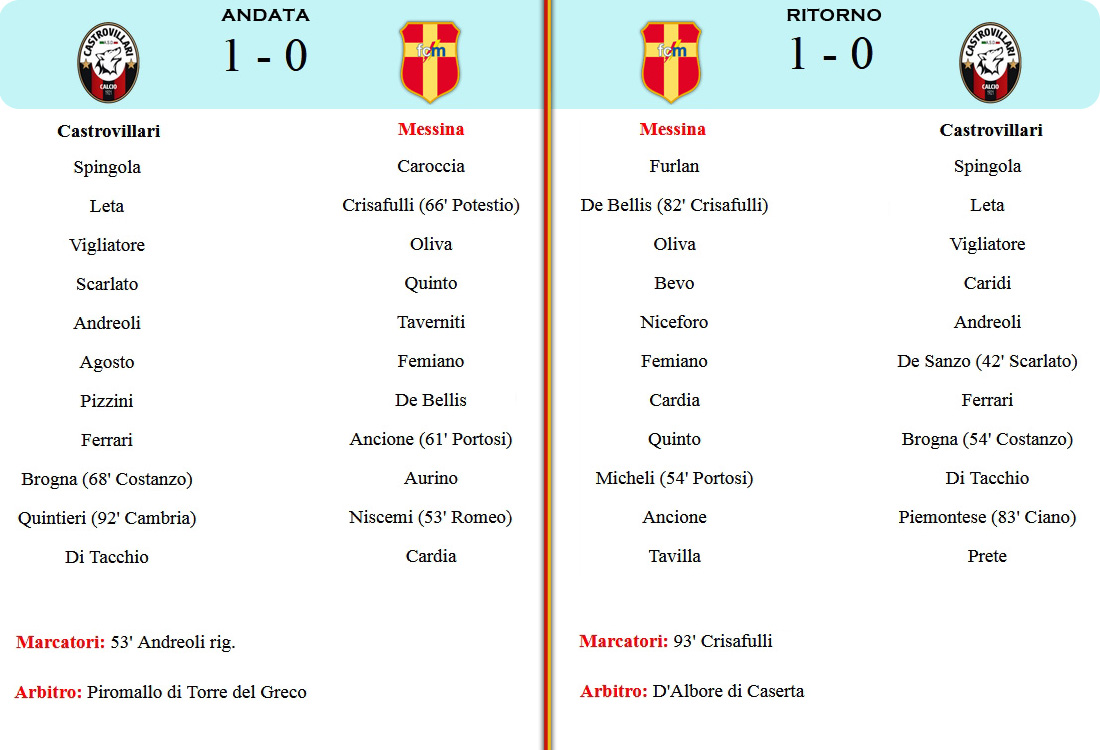Image resolution: width=1100 pixels, height=750 pixels.
Task: Click referee D'Albore di Caserta
Action: pos(728,691)
